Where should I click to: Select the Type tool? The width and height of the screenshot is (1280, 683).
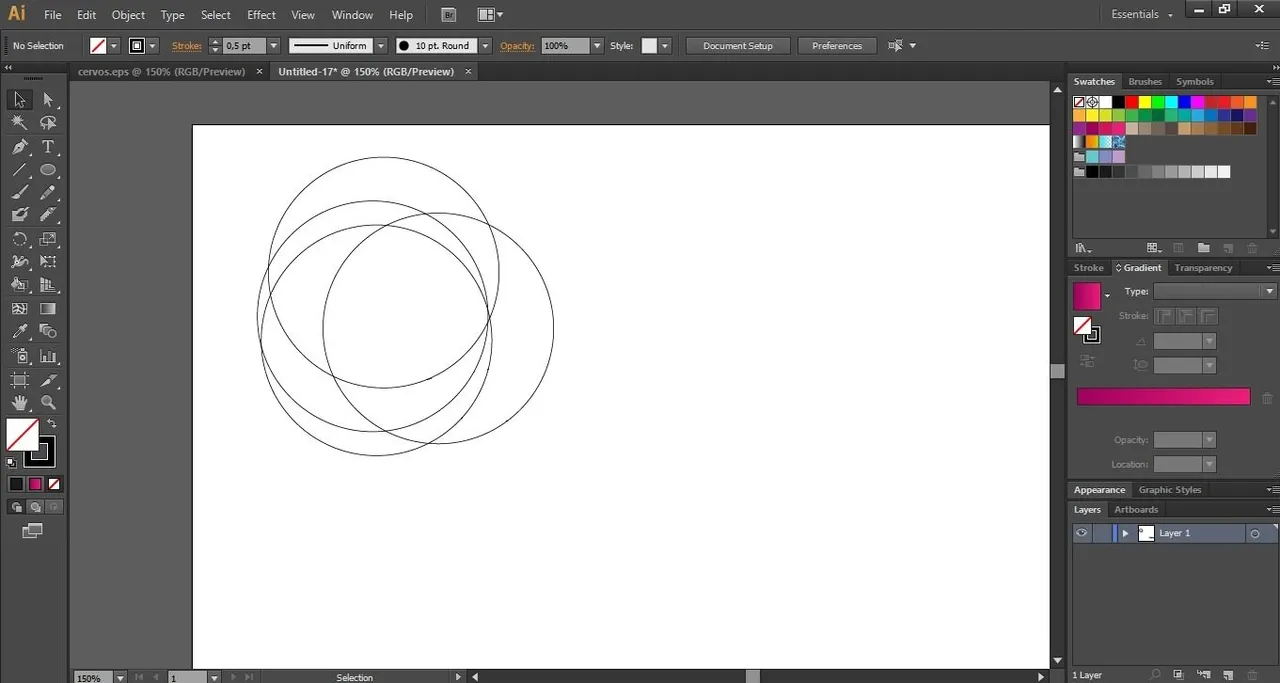(x=47, y=146)
